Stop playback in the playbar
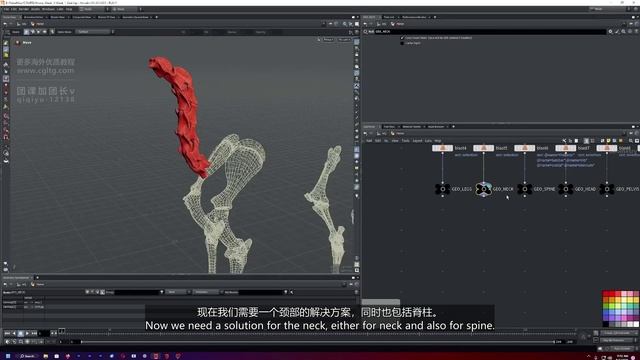The height and width of the screenshot is (360, 640). click(x=20, y=333)
